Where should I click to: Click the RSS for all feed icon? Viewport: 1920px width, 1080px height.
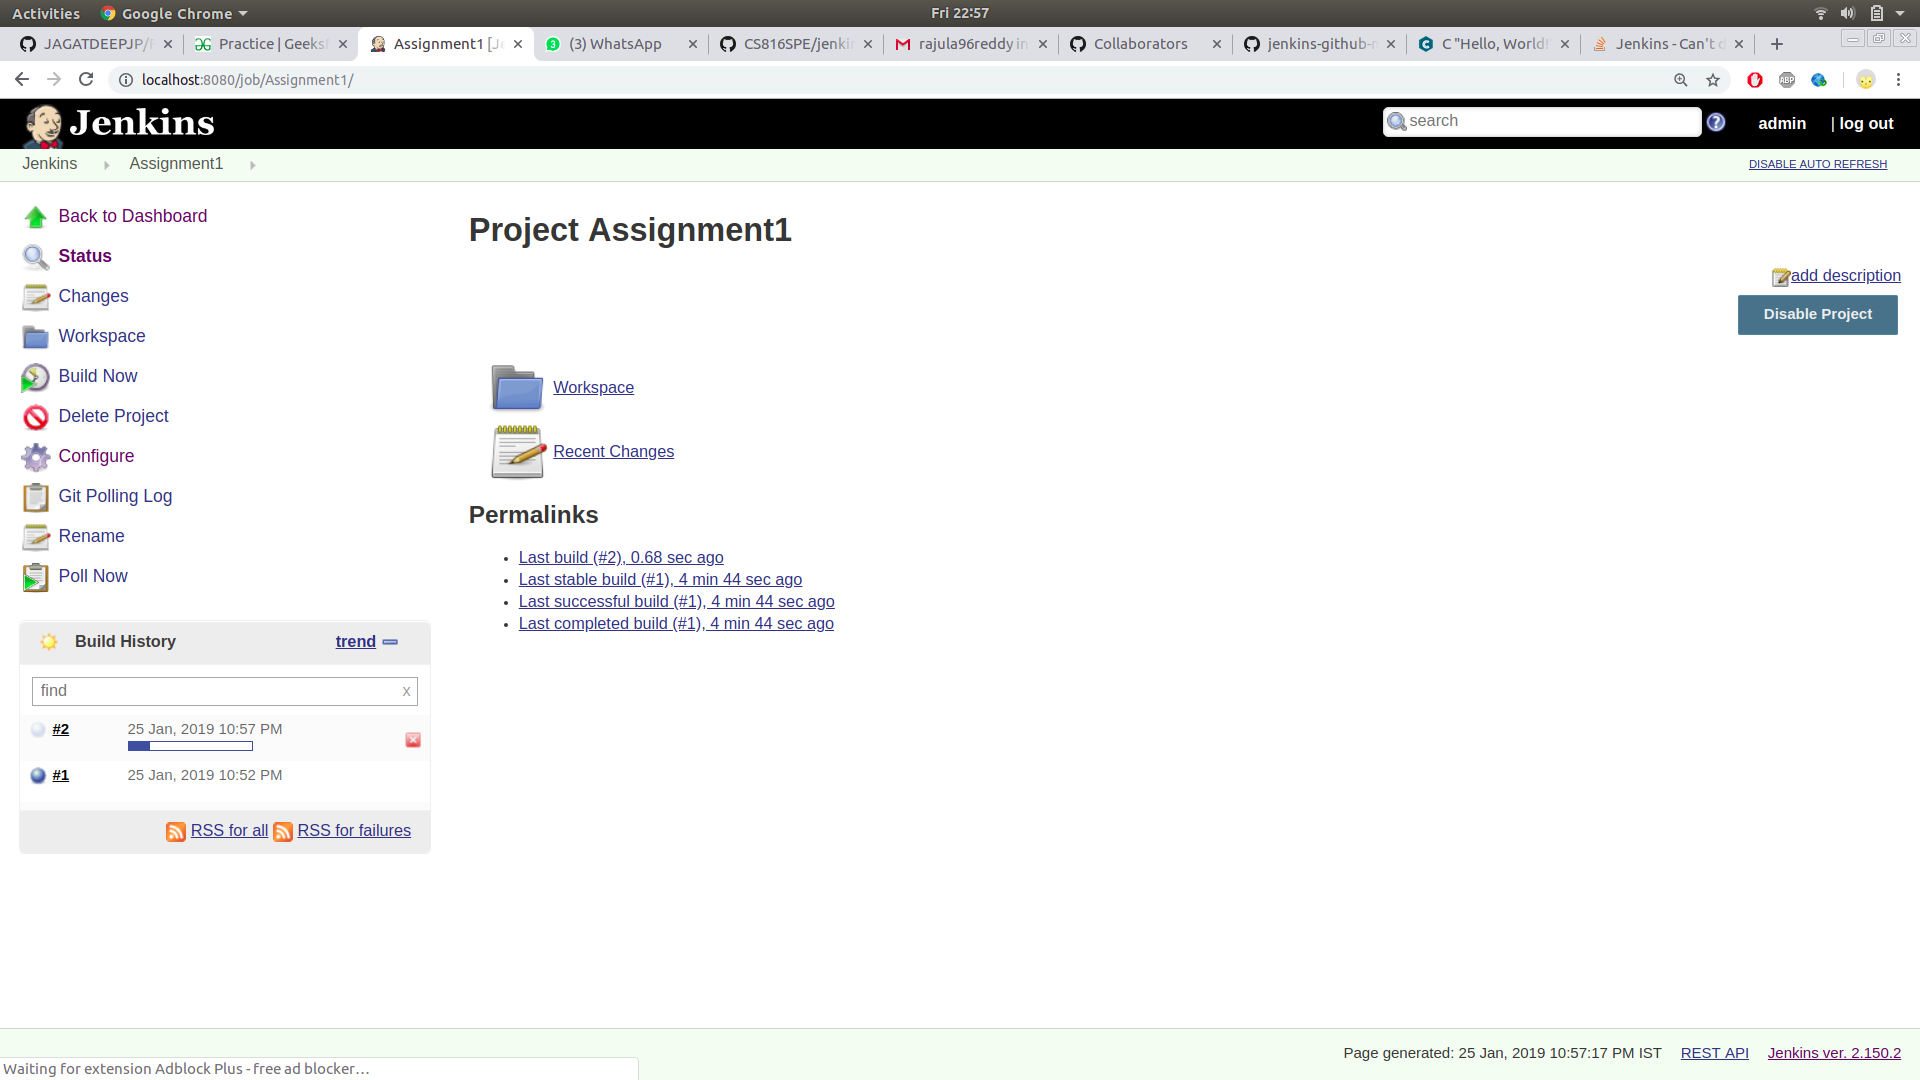tap(176, 832)
